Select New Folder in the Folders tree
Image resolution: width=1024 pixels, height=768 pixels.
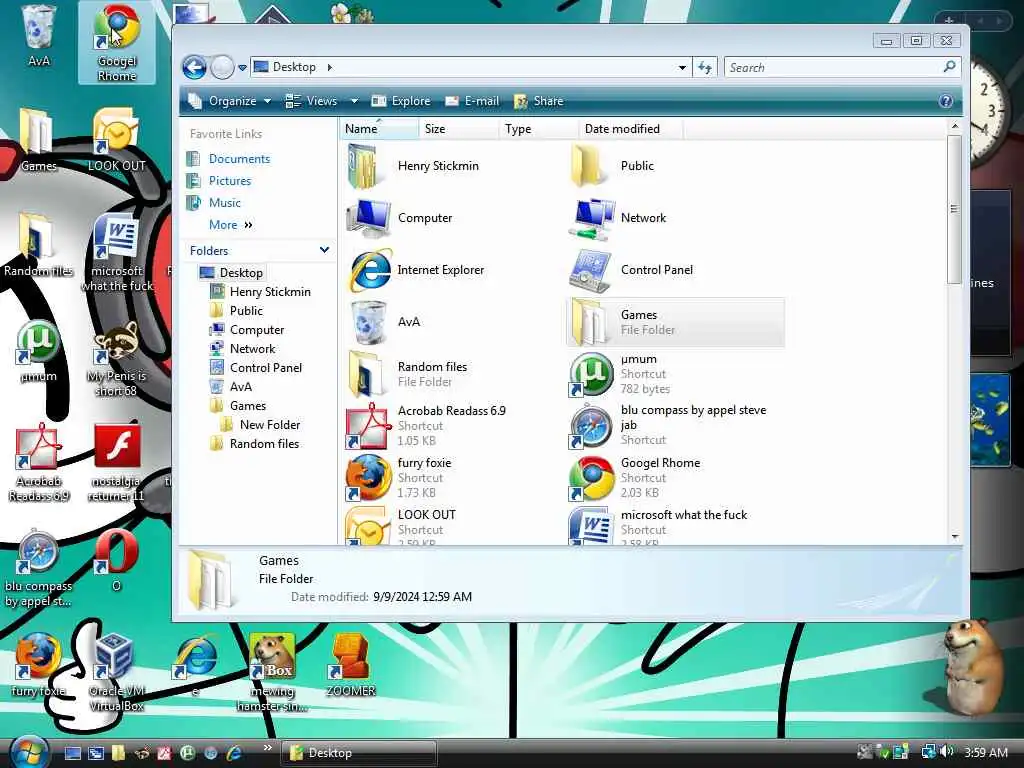click(x=270, y=424)
